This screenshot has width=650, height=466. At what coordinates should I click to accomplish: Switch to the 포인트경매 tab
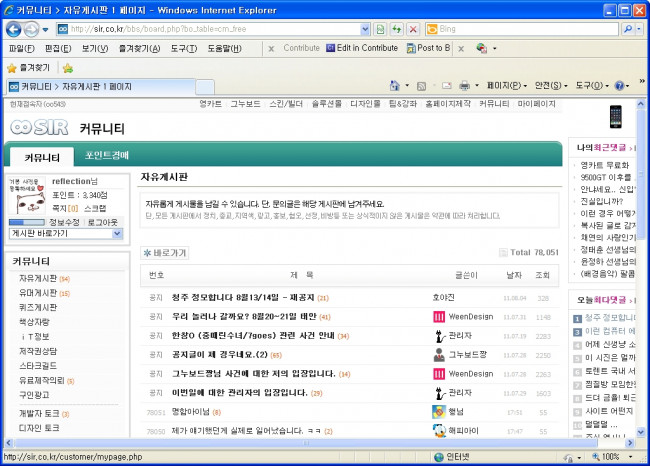(x=107, y=155)
